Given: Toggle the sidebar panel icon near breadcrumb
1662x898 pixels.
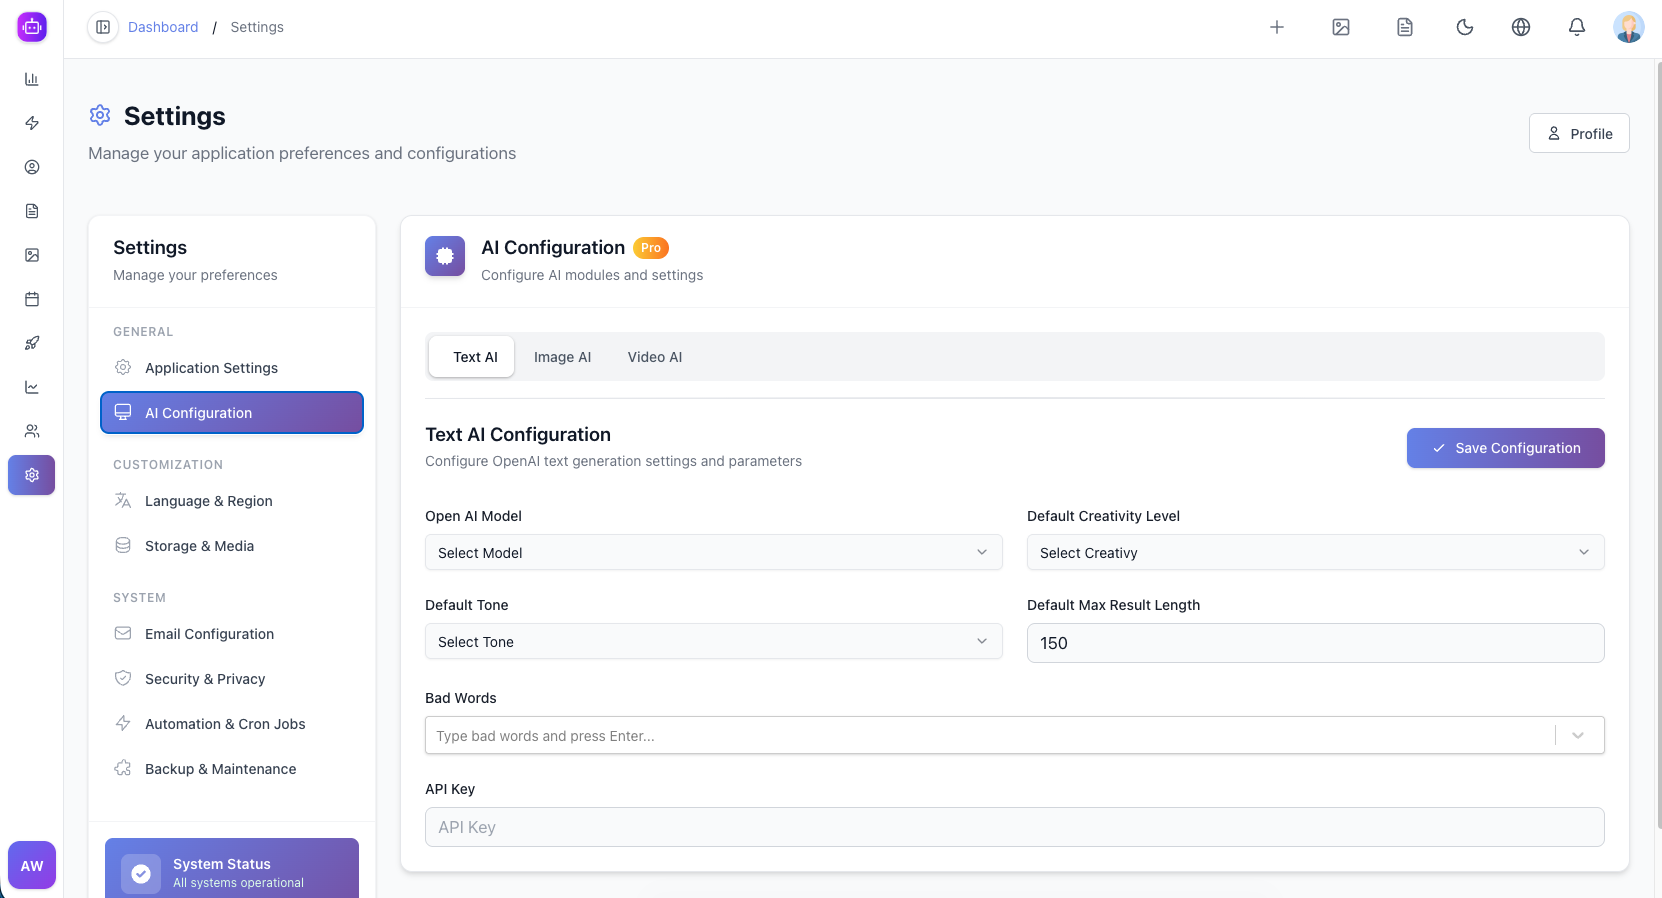Looking at the screenshot, I should pos(103,27).
